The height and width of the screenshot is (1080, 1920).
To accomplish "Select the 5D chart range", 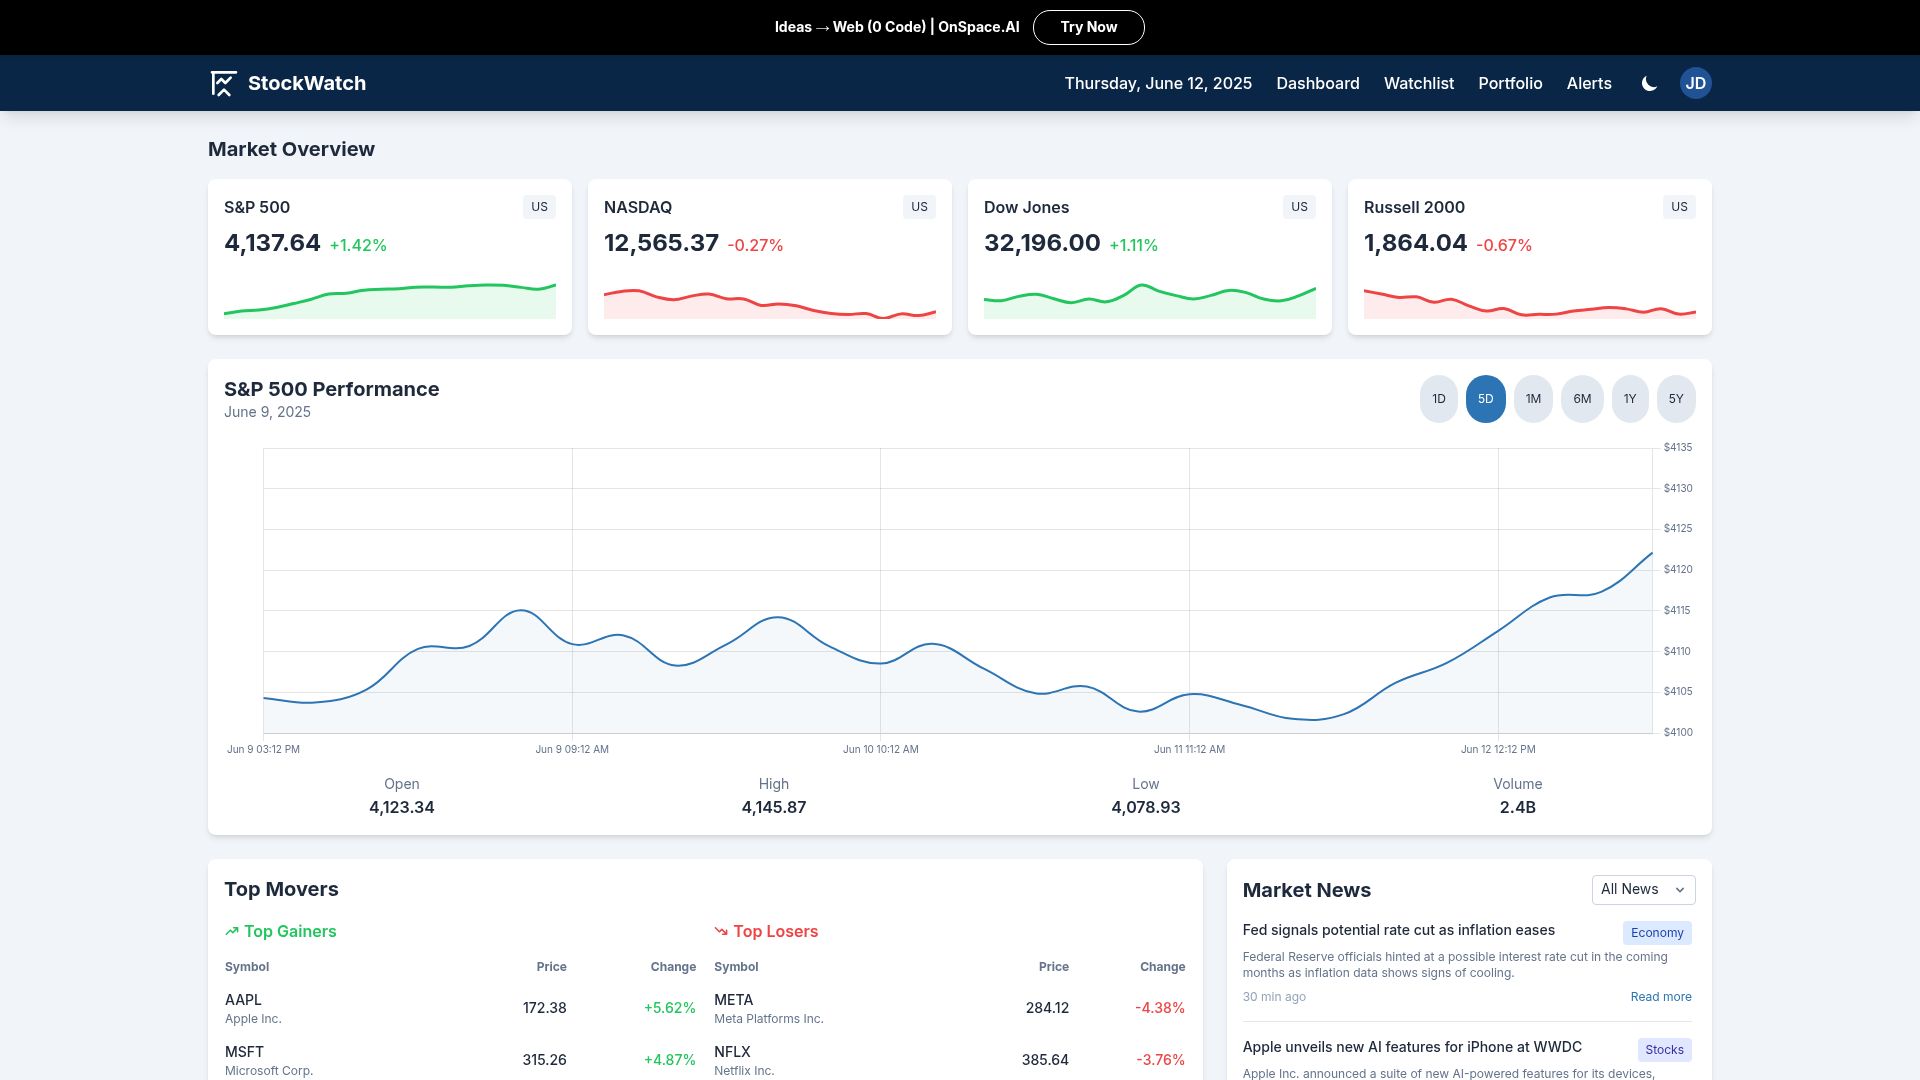I will pos(1485,399).
